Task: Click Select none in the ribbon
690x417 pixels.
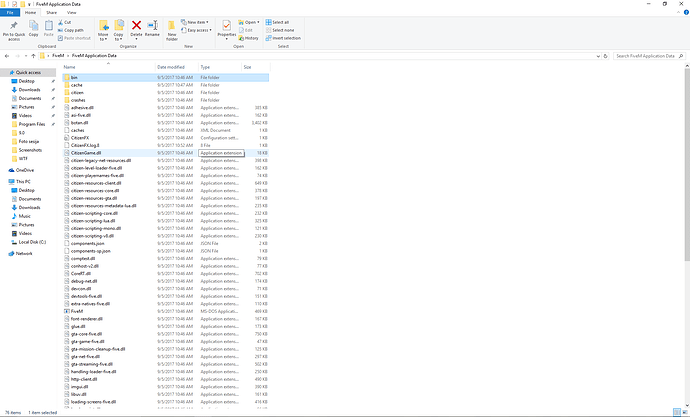Action: (x=280, y=30)
